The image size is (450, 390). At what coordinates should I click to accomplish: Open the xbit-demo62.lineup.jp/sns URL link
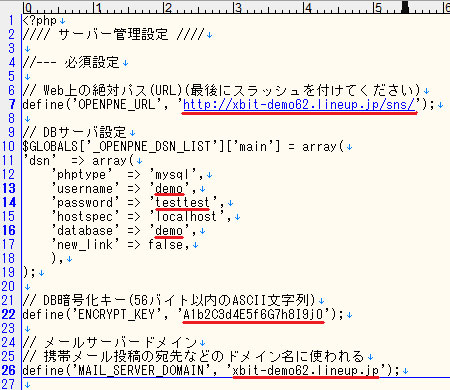(299, 105)
